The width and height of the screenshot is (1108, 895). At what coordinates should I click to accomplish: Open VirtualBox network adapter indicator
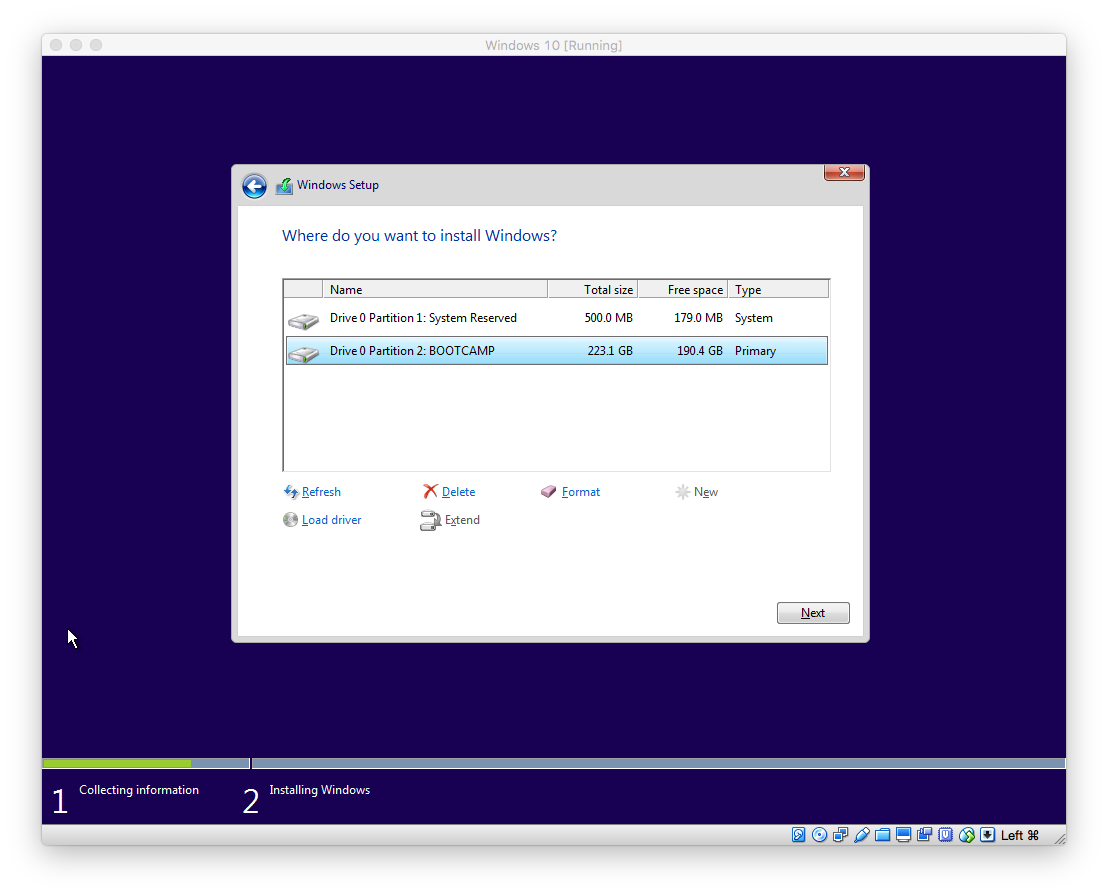[840, 835]
